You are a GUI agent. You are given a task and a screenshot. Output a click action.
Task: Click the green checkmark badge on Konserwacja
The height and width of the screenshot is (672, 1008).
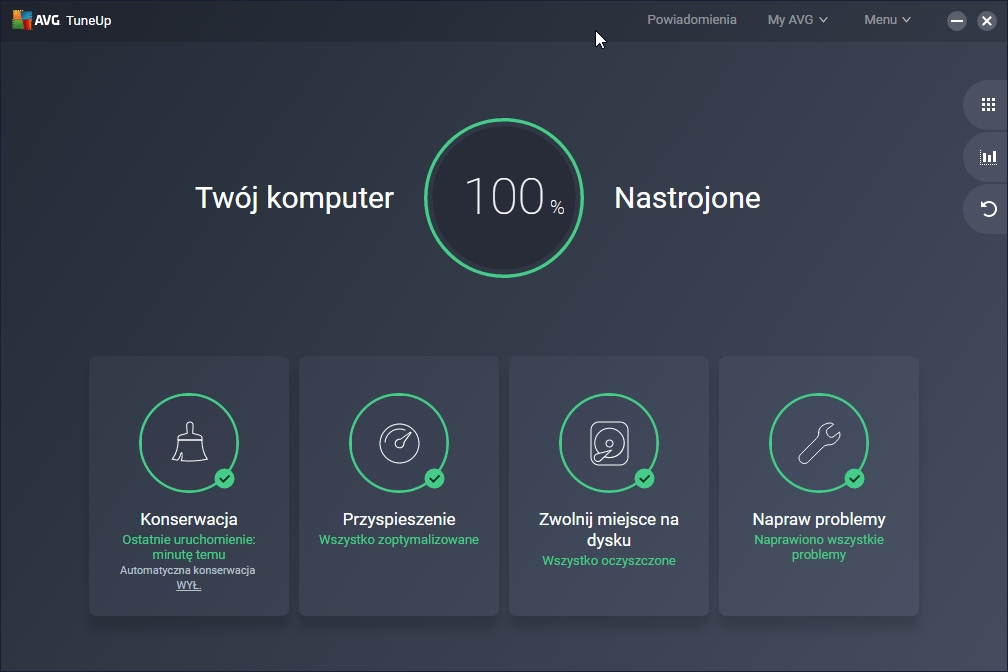point(224,478)
